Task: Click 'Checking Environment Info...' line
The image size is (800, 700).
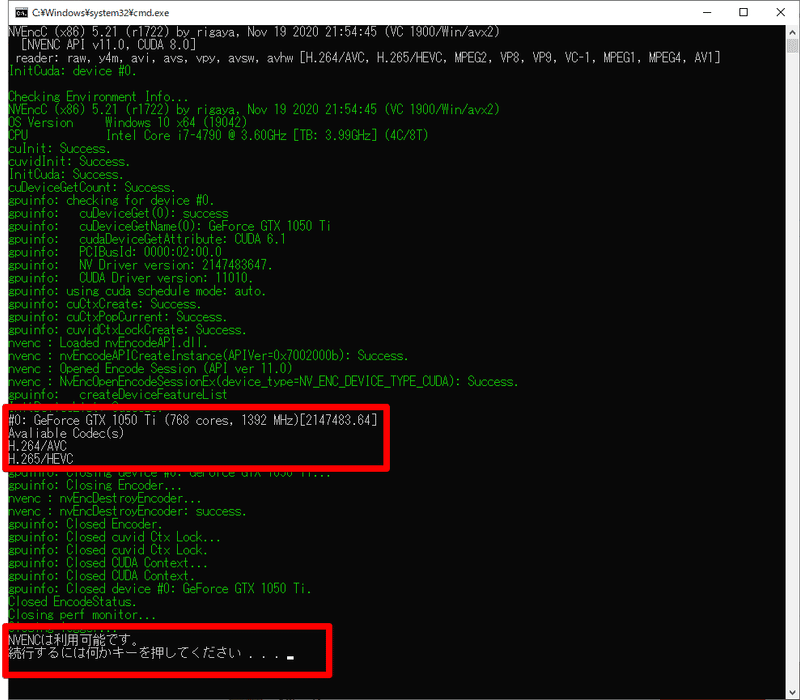Action: pos(98,96)
